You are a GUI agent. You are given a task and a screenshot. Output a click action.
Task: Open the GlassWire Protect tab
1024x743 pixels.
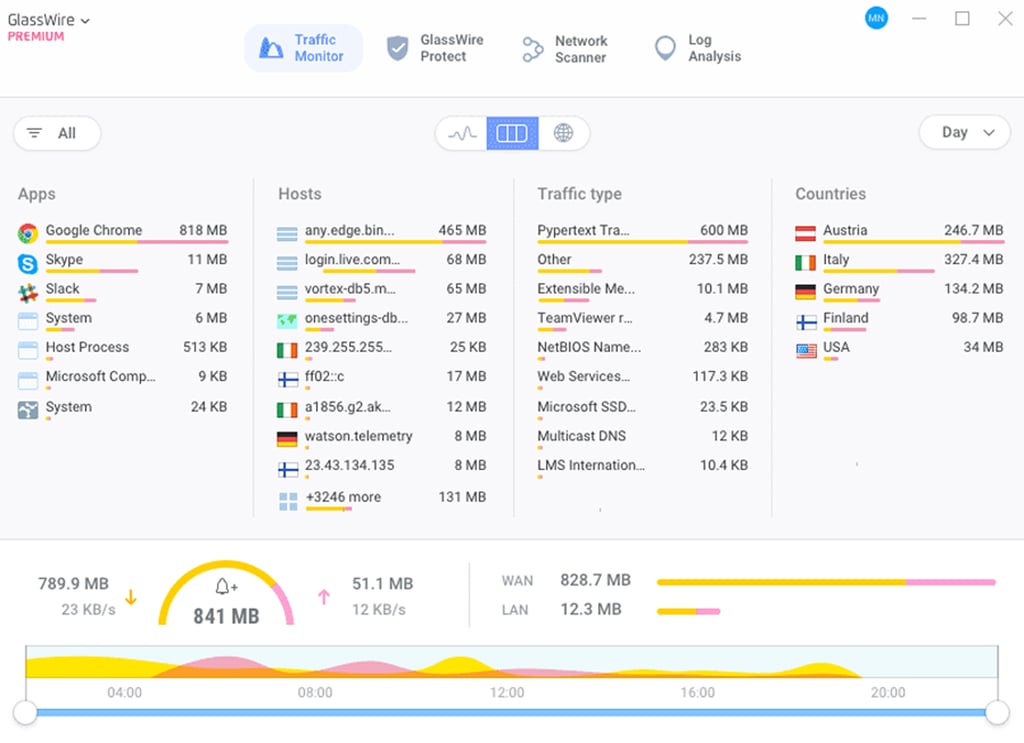tap(434, 47)
